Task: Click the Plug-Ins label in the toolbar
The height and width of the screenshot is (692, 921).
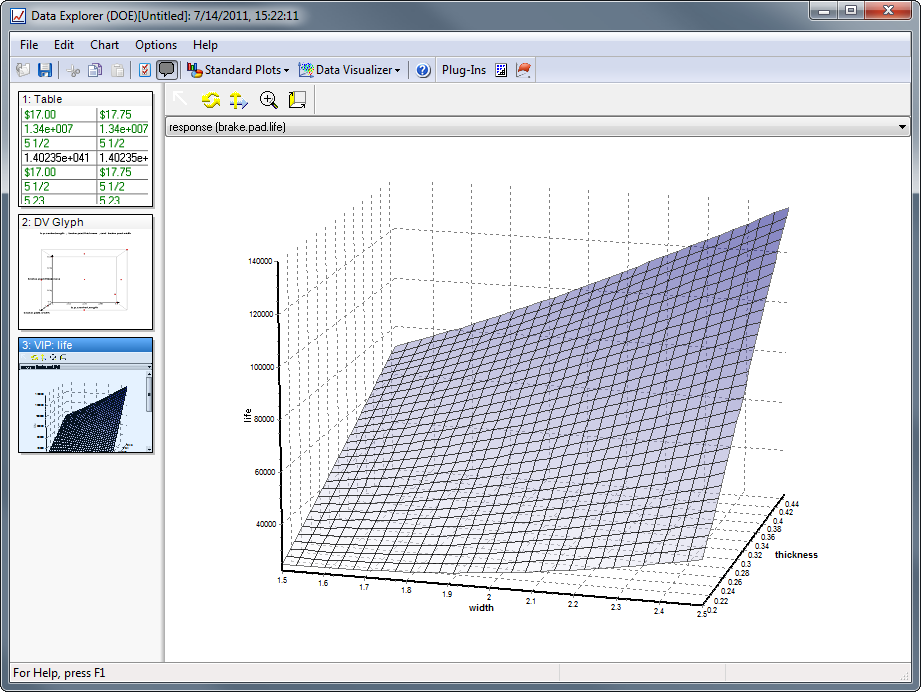Action: pos(464,70)
